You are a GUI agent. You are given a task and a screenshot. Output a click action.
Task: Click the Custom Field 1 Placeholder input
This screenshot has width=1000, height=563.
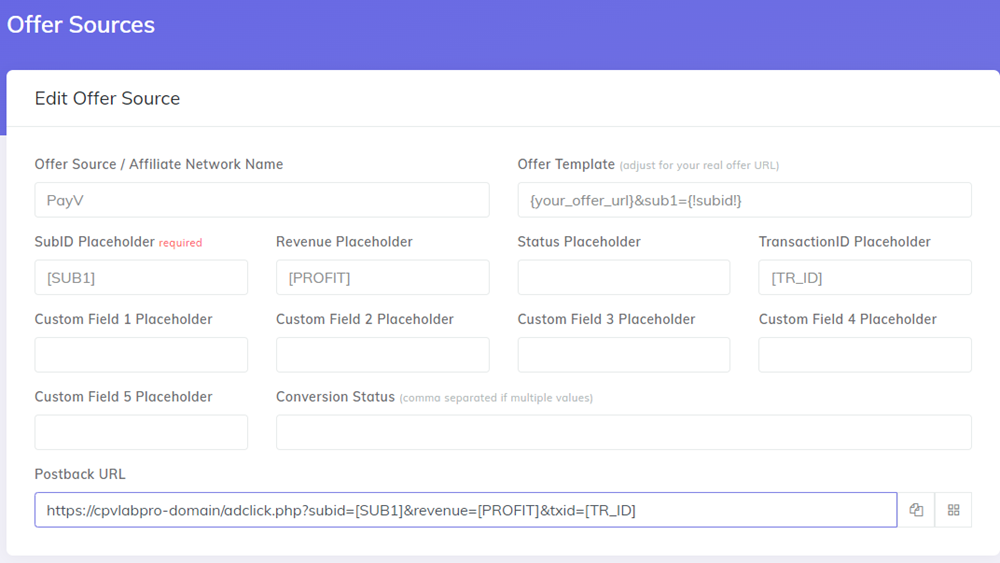point(141,355)
